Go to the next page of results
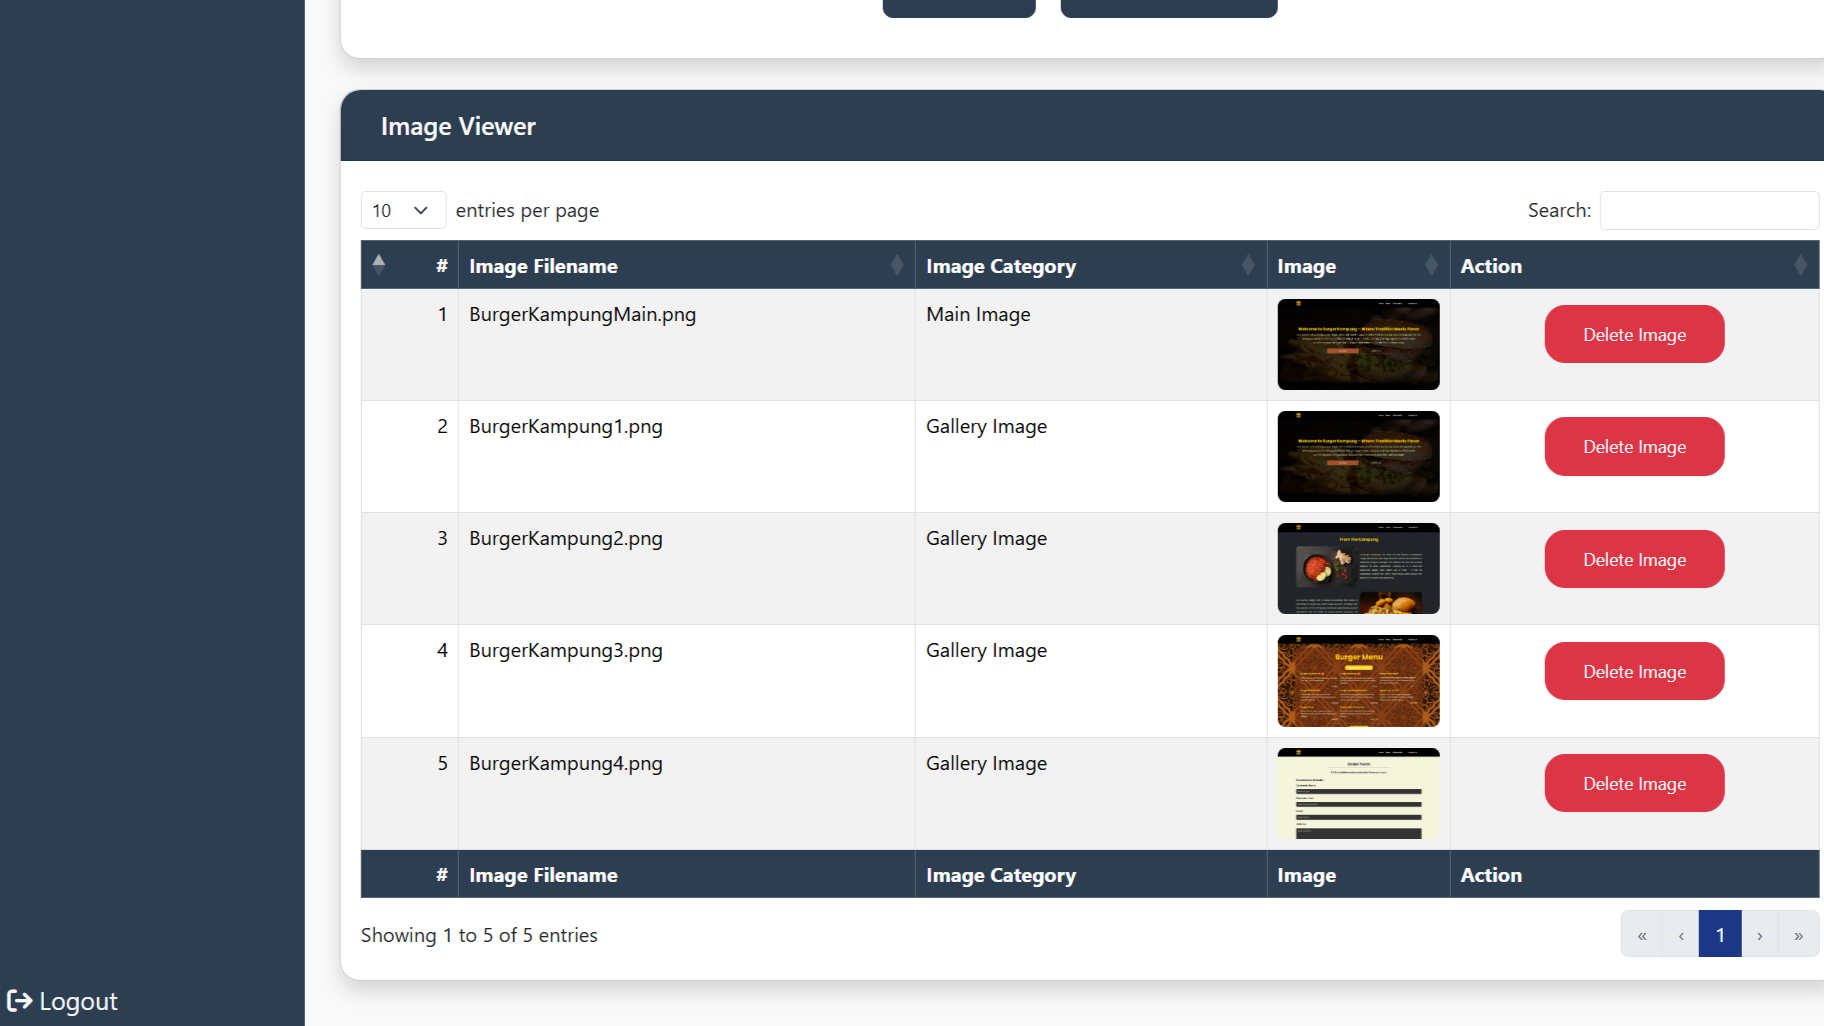Screen dimensions: 1824x1026 pyautogui.click(x=1759, y=935)
